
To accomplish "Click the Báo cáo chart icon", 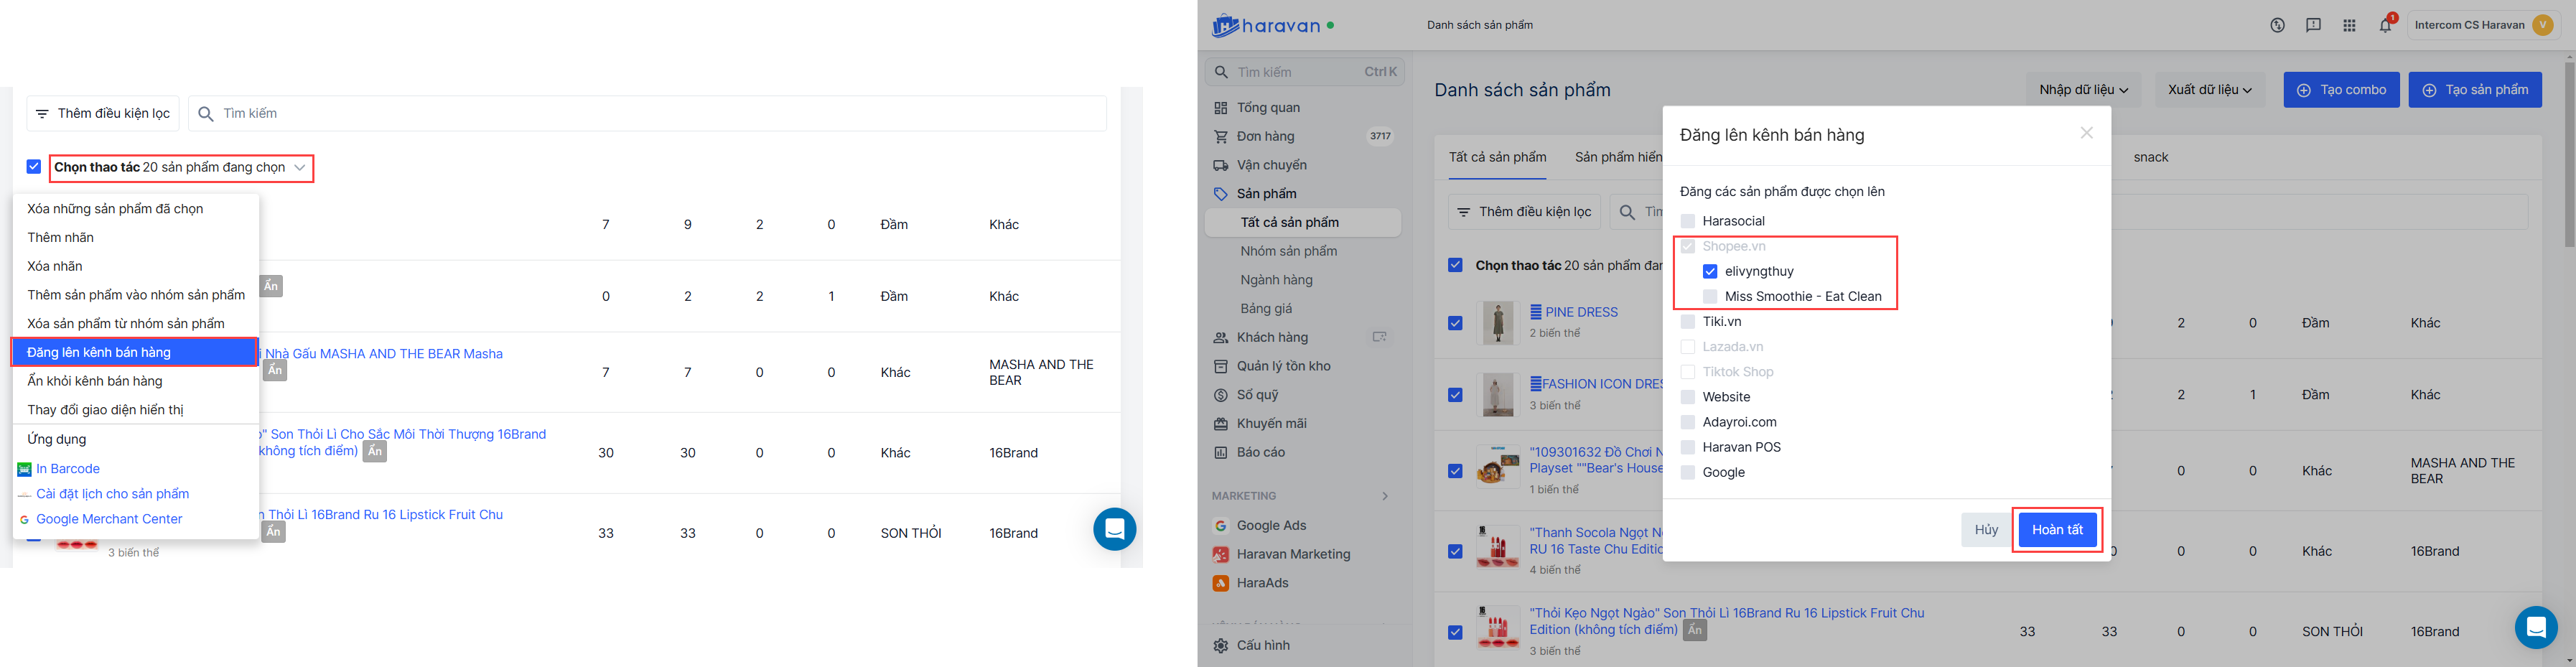I will click(1220, 453).
